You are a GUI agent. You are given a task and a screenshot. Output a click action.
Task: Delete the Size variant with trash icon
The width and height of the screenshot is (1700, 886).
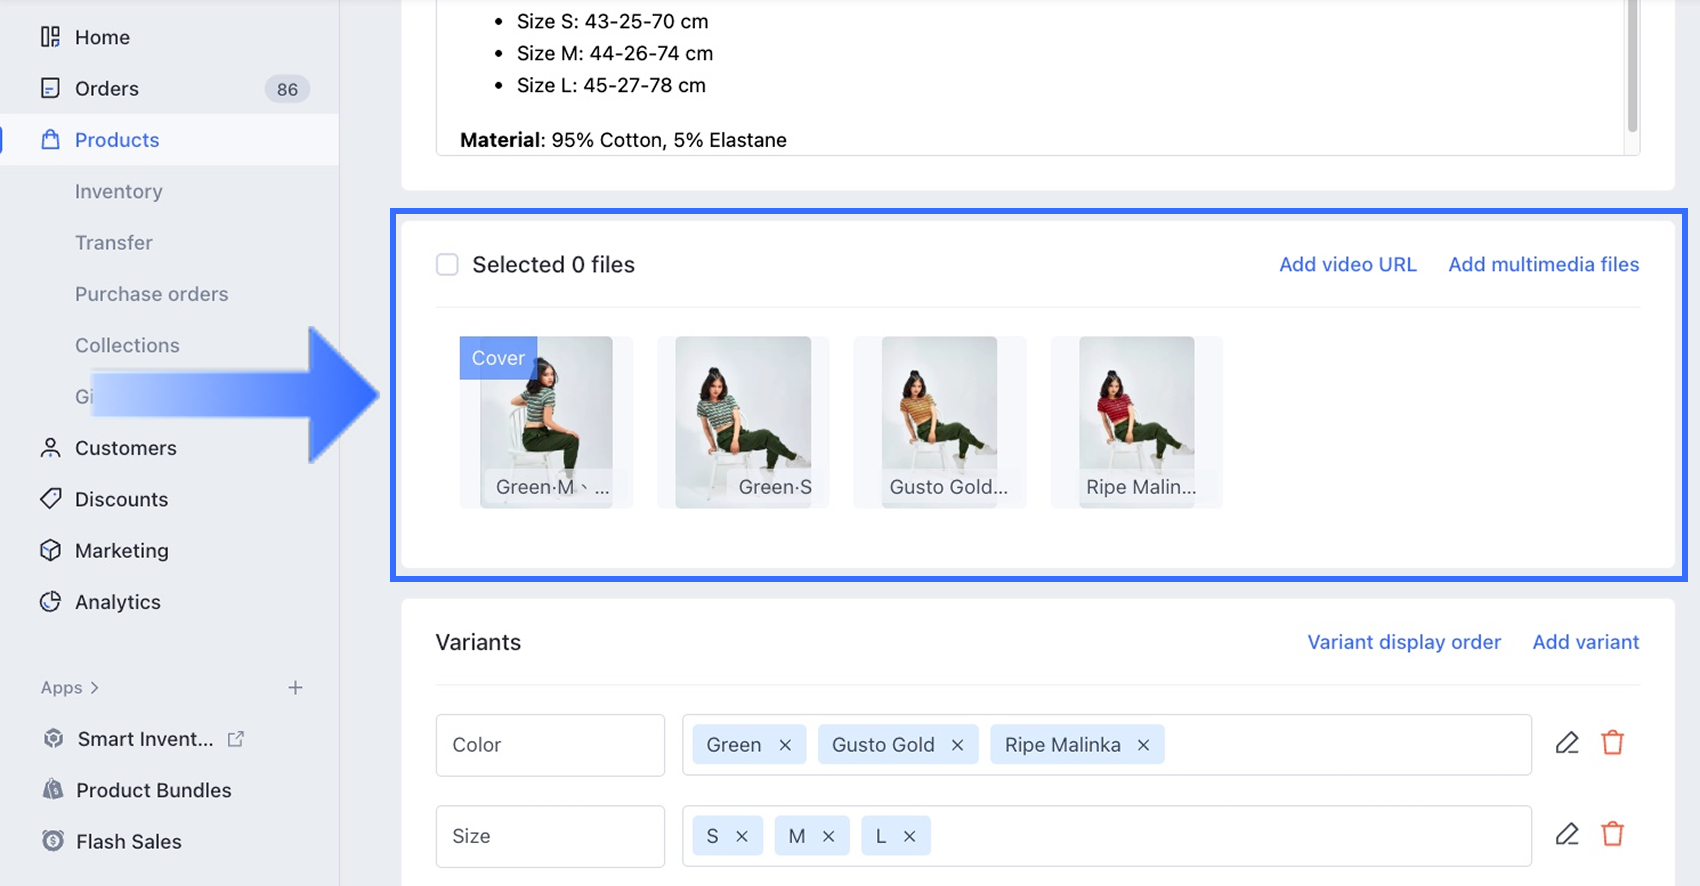tap(1612, 834)
